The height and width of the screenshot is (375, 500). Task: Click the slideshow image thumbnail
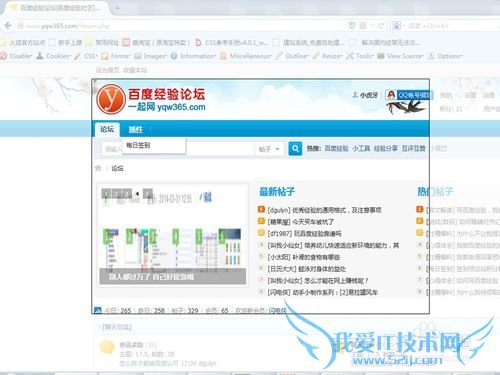[173, 235]
